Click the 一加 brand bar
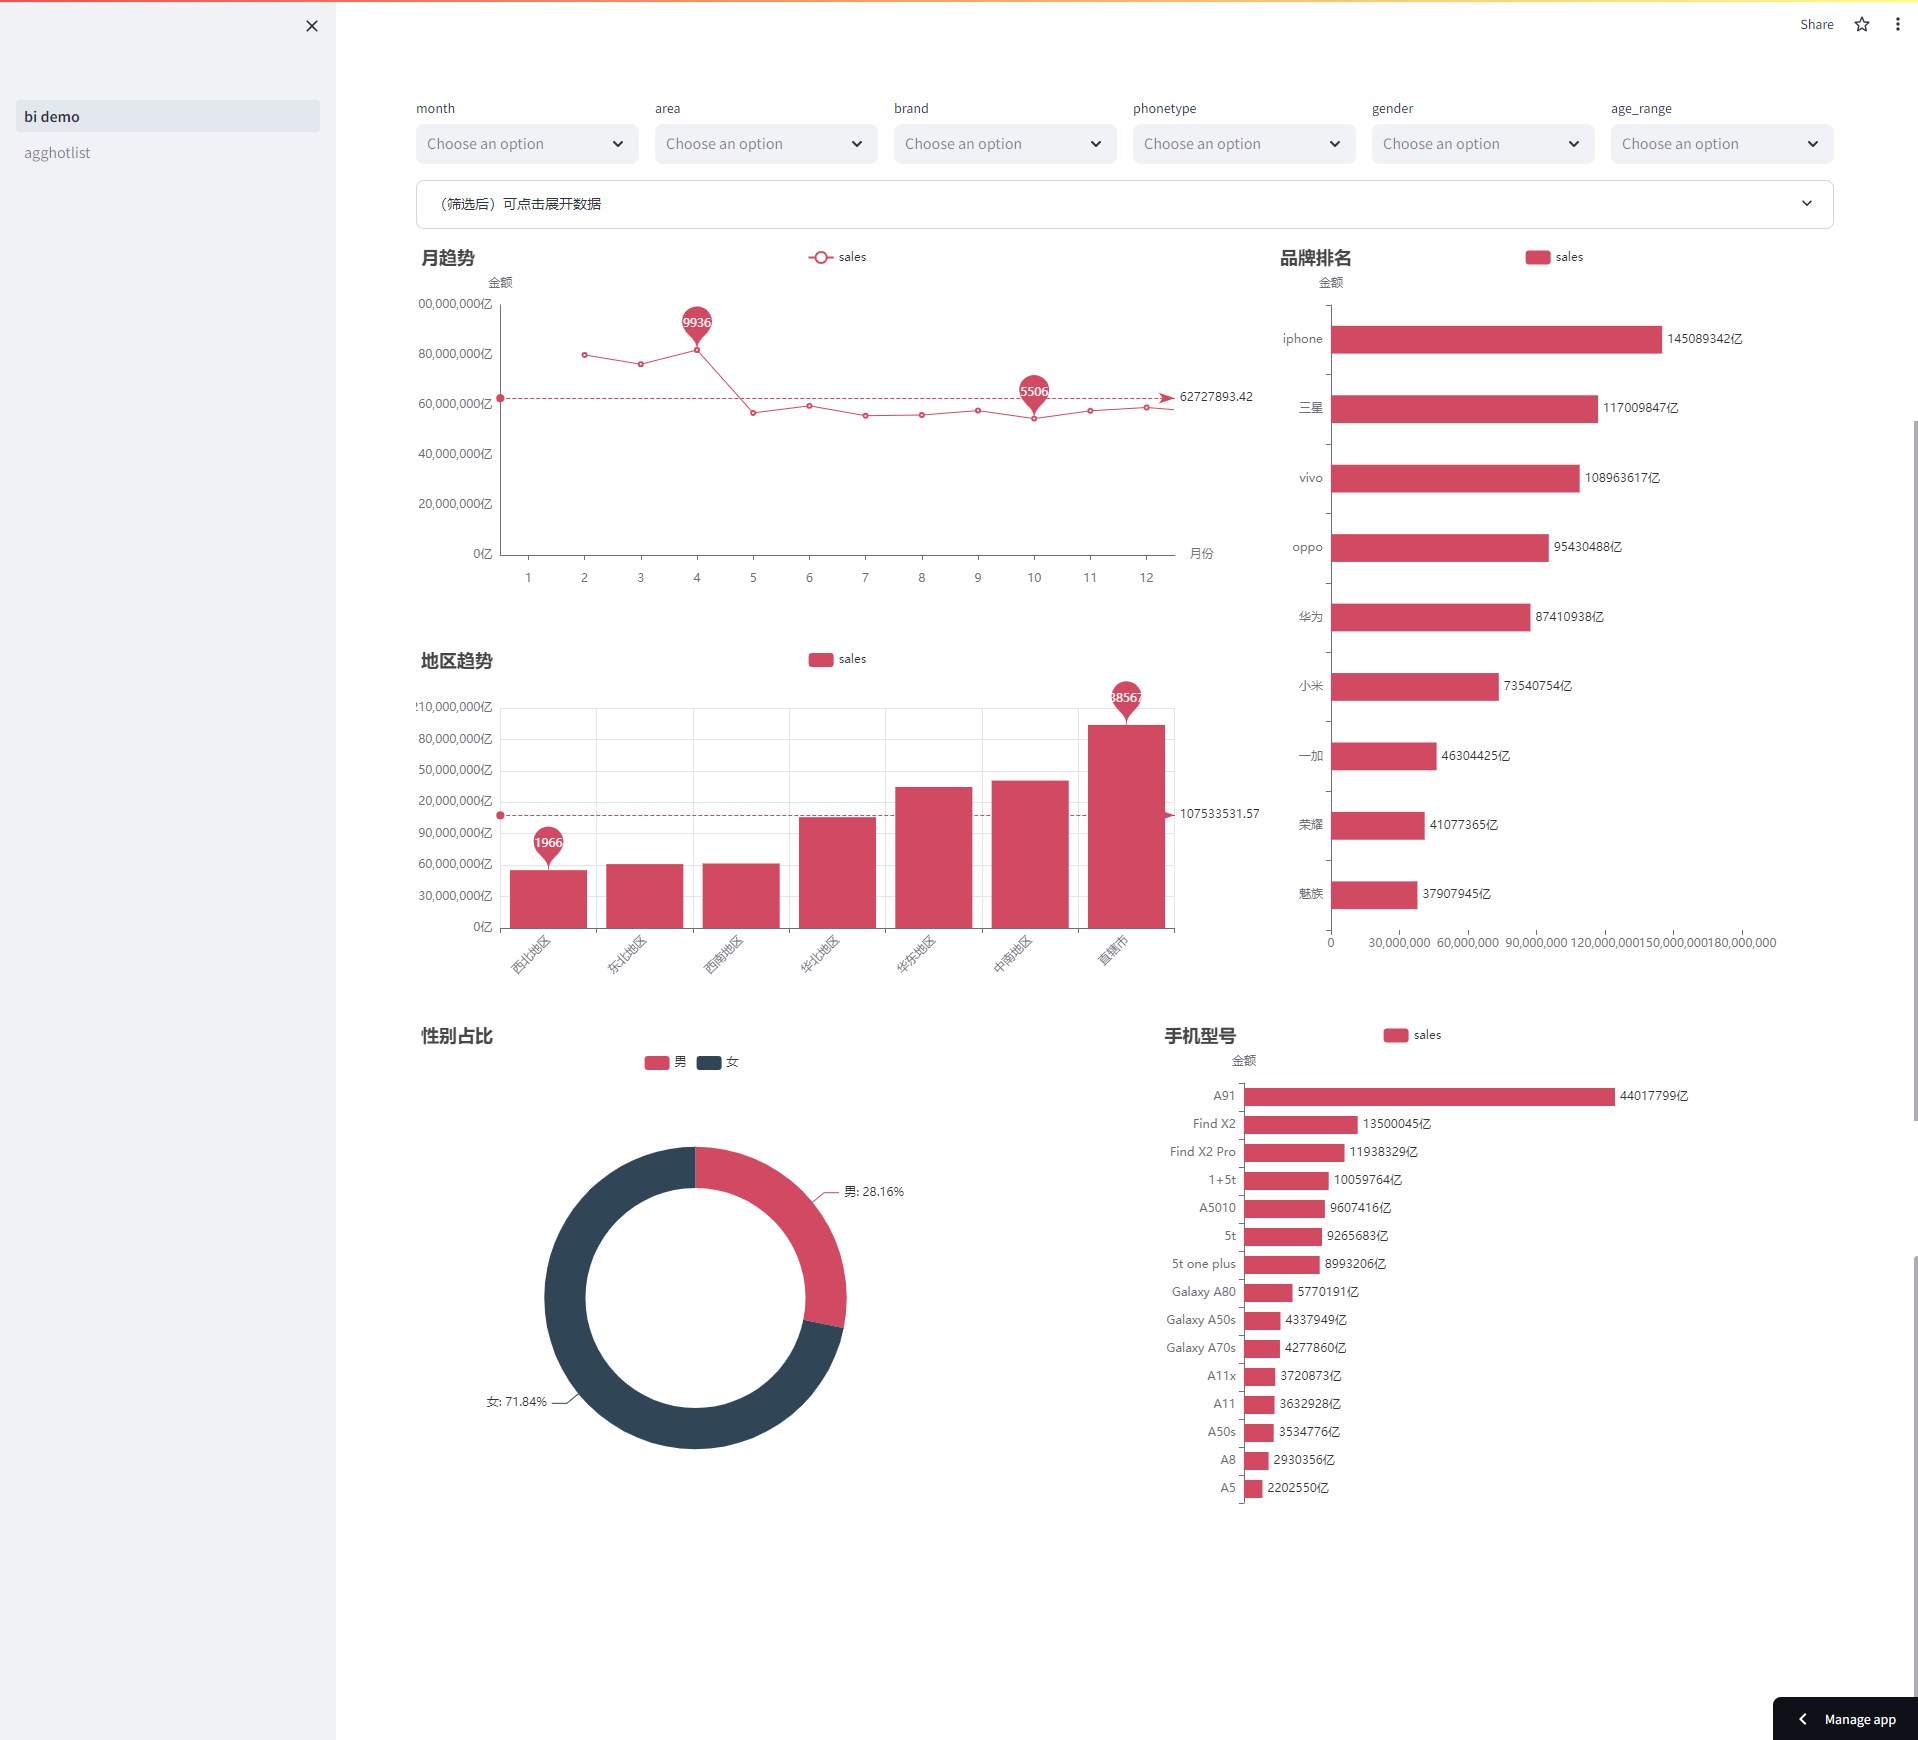Image resolution: width=1918 pixels, height=1740 pixels. (1384, 756)
